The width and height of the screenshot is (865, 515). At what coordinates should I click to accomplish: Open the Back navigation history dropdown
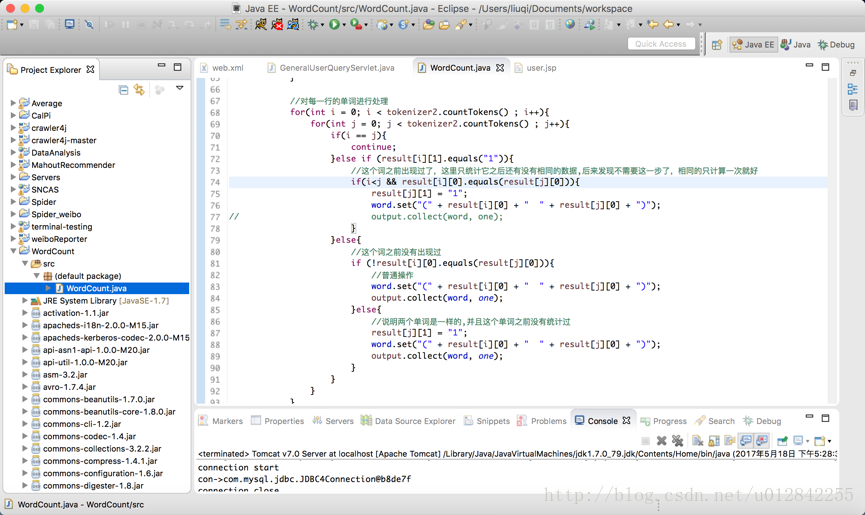tap(678, 25)
